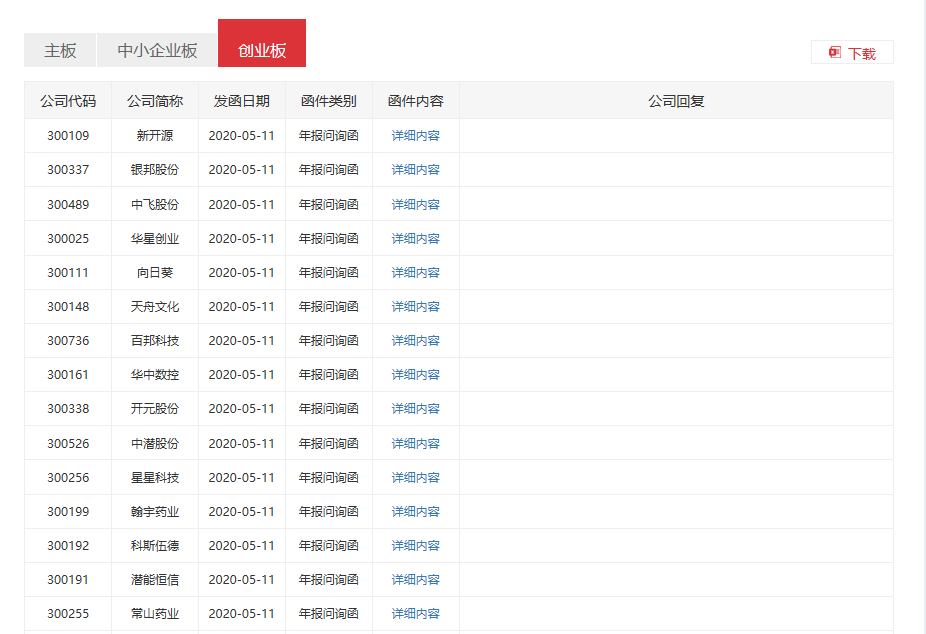This screenshot has width=926, height=634.
Task: Click 年报问询函 in the 新开源 row
Action: [x=328, y=136]
